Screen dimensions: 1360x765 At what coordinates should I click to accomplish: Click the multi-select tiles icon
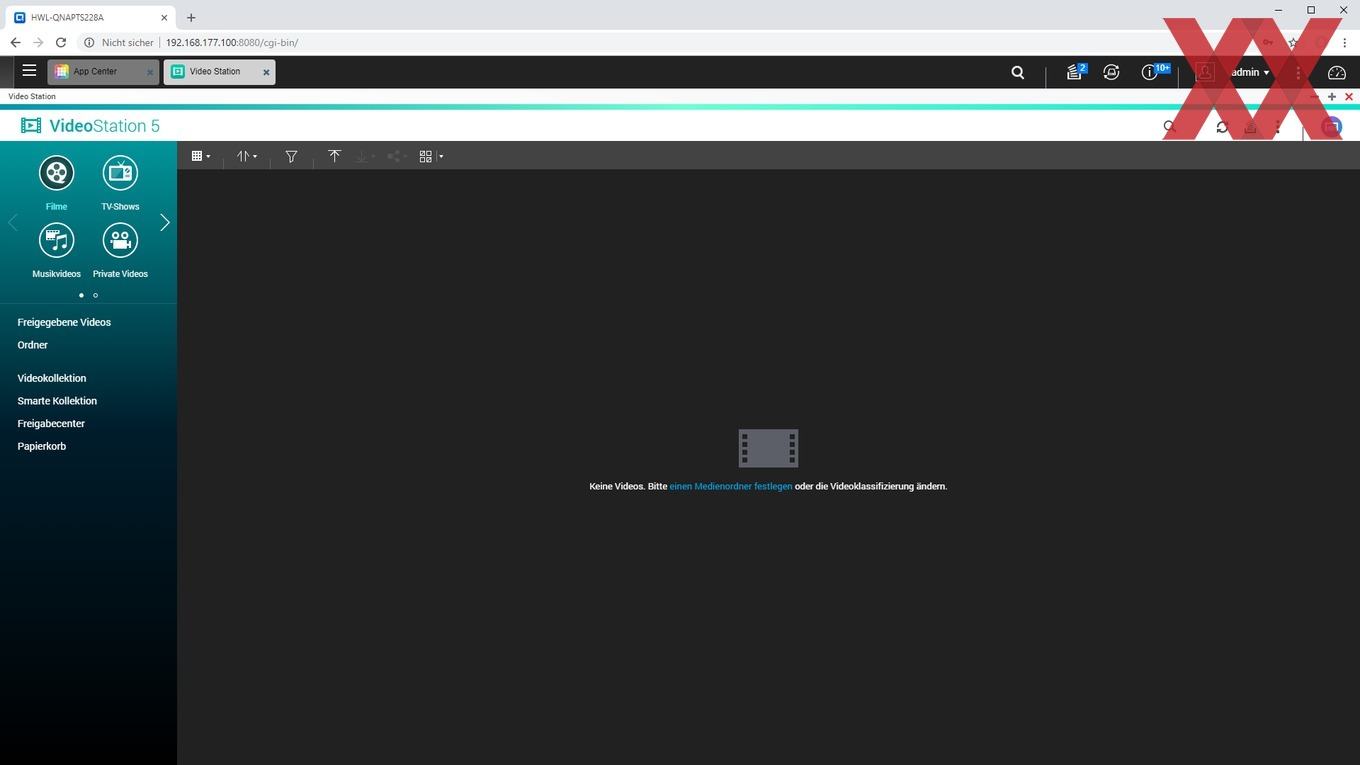point(425,156)
